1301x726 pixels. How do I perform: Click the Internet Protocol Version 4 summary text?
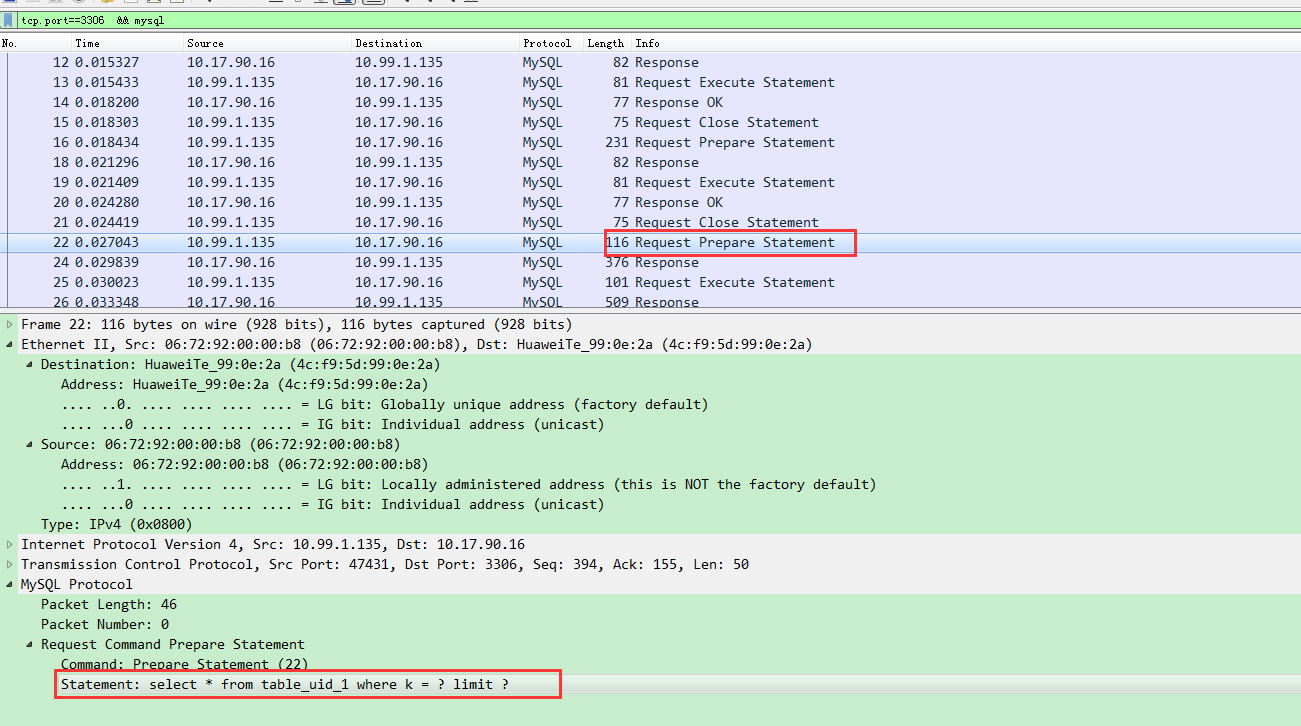tap(273, 544)
